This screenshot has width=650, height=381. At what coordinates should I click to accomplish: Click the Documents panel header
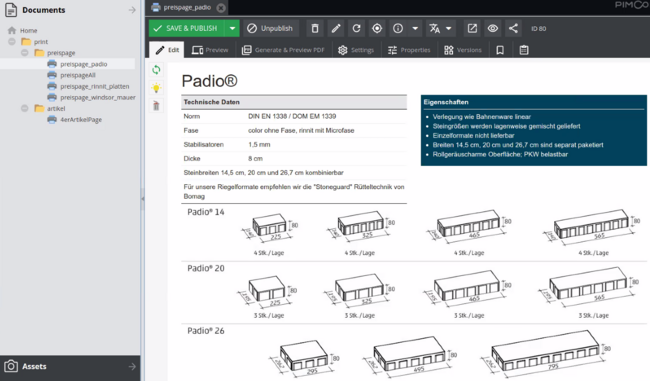(70, 10)
